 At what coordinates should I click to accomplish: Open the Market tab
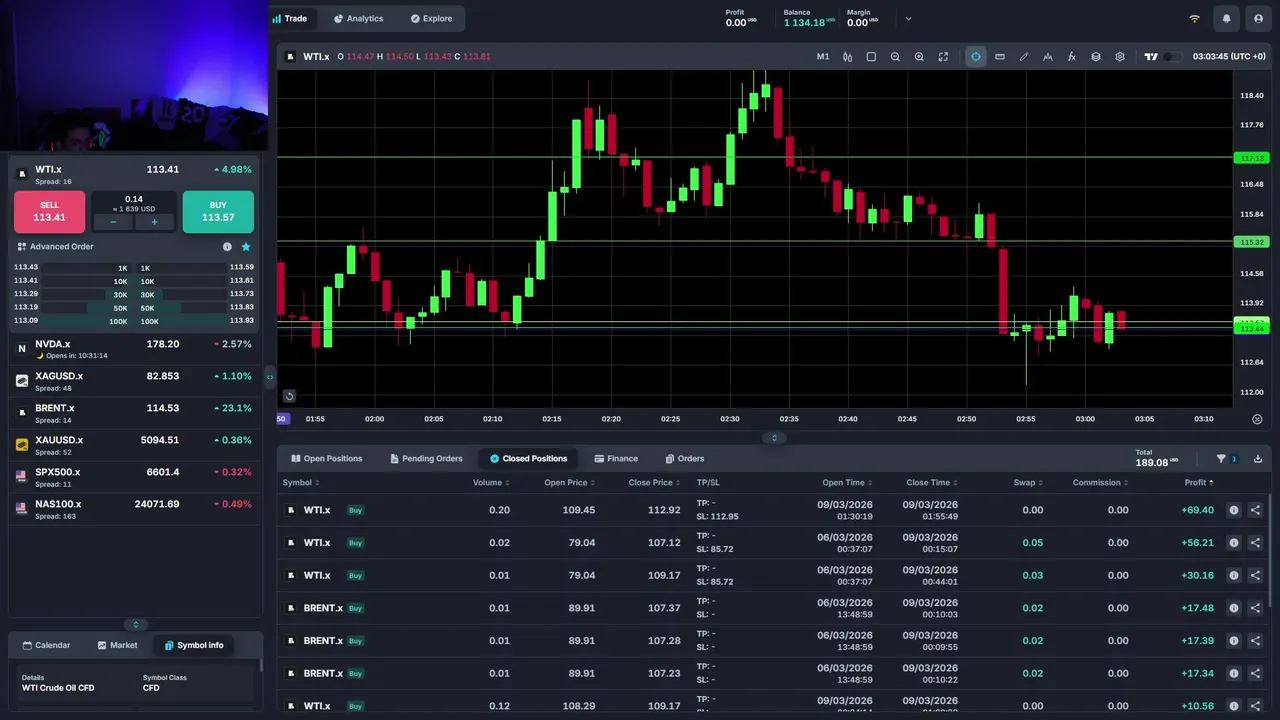tap(118, 645)
